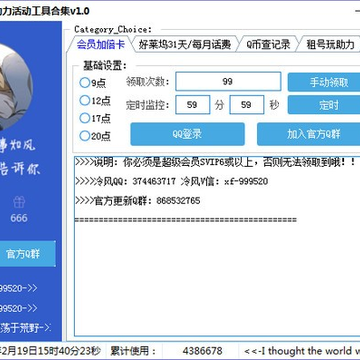Click the 冷风QQ: 374463717 log line

171,182
